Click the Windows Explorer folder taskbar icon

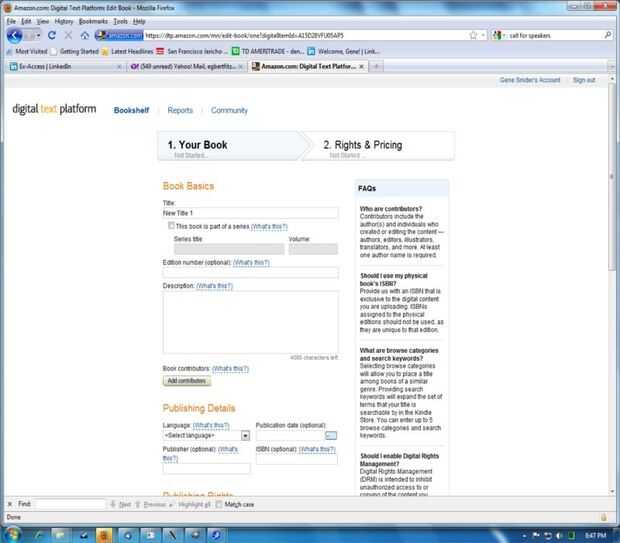(60, 535)
